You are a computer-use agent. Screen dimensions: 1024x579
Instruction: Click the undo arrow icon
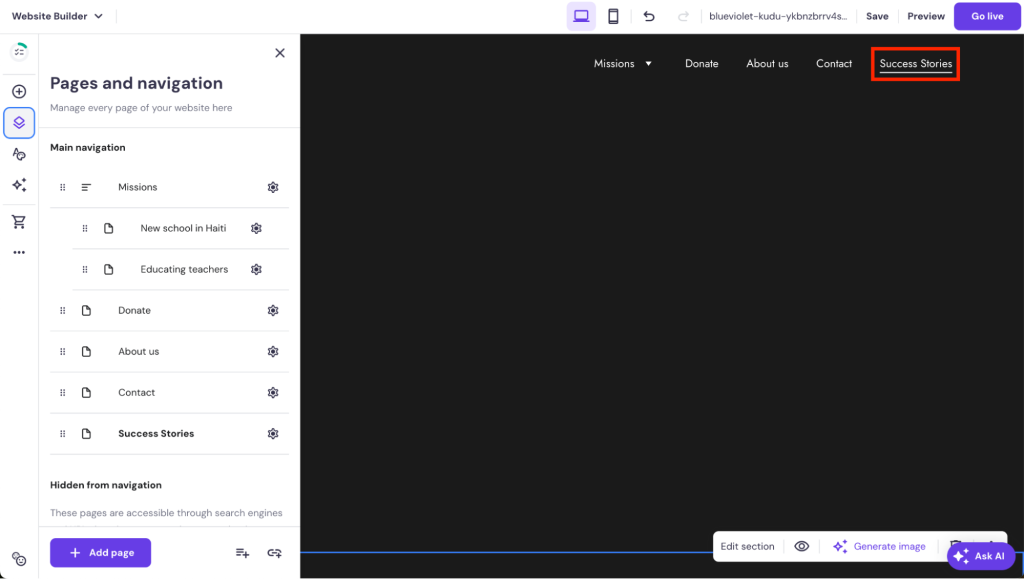649,16
